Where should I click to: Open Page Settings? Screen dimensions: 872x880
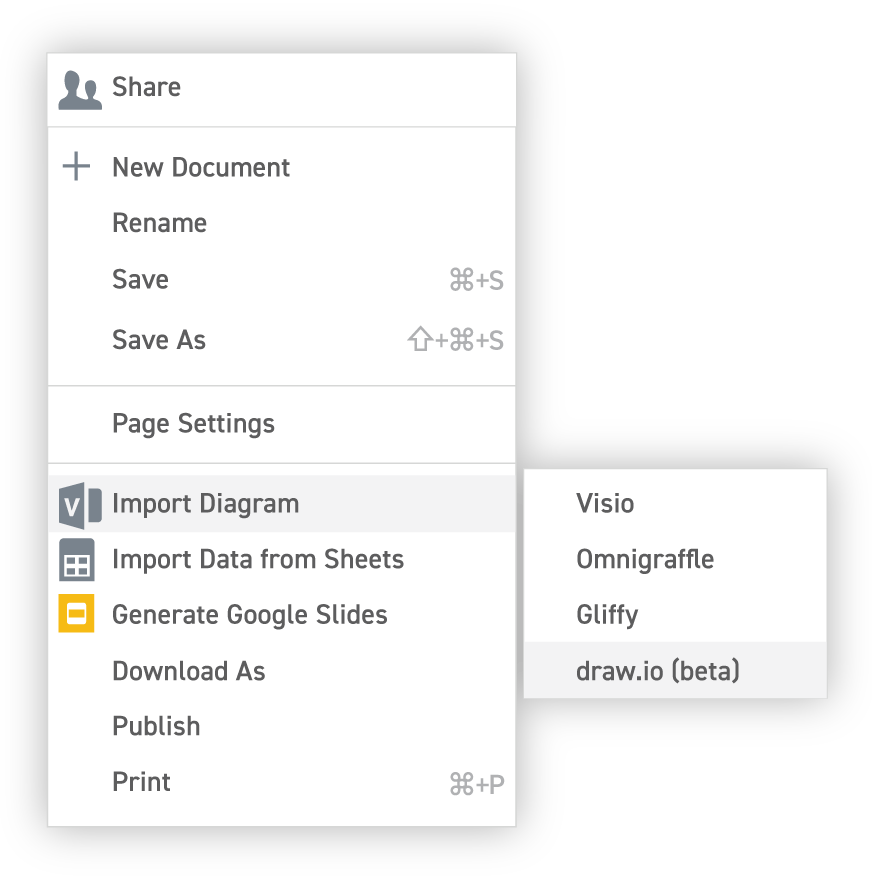click(x=193, y=424)
